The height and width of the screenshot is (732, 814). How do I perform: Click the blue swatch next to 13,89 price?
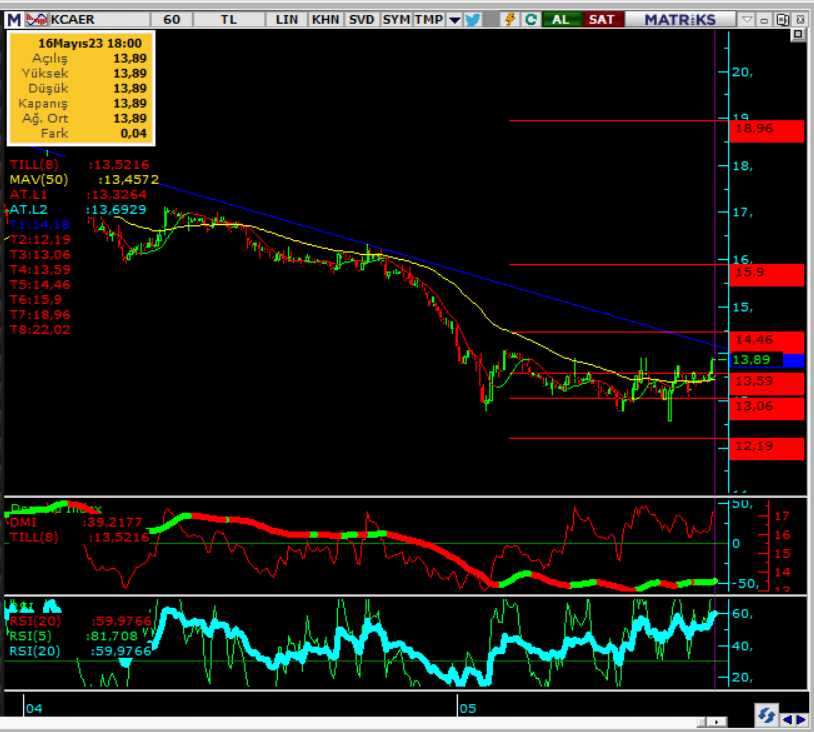coord(793,360)
